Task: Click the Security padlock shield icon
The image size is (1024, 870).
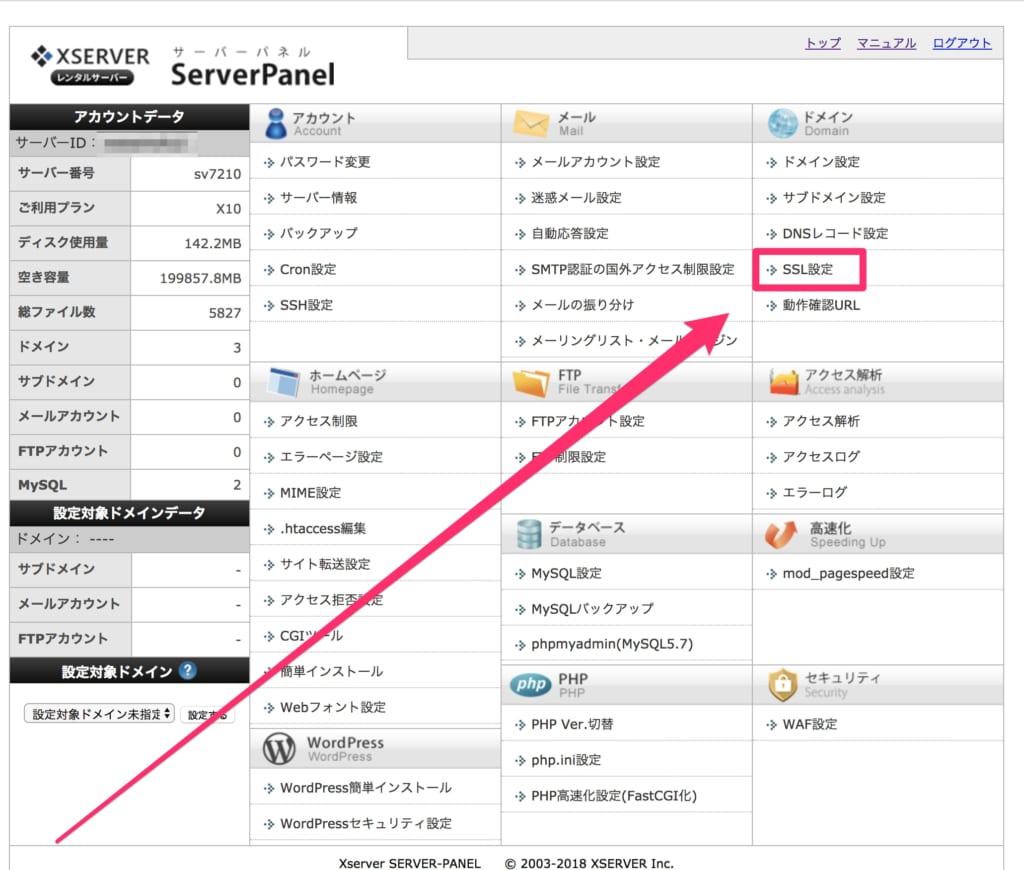Action: pos(782,685)
